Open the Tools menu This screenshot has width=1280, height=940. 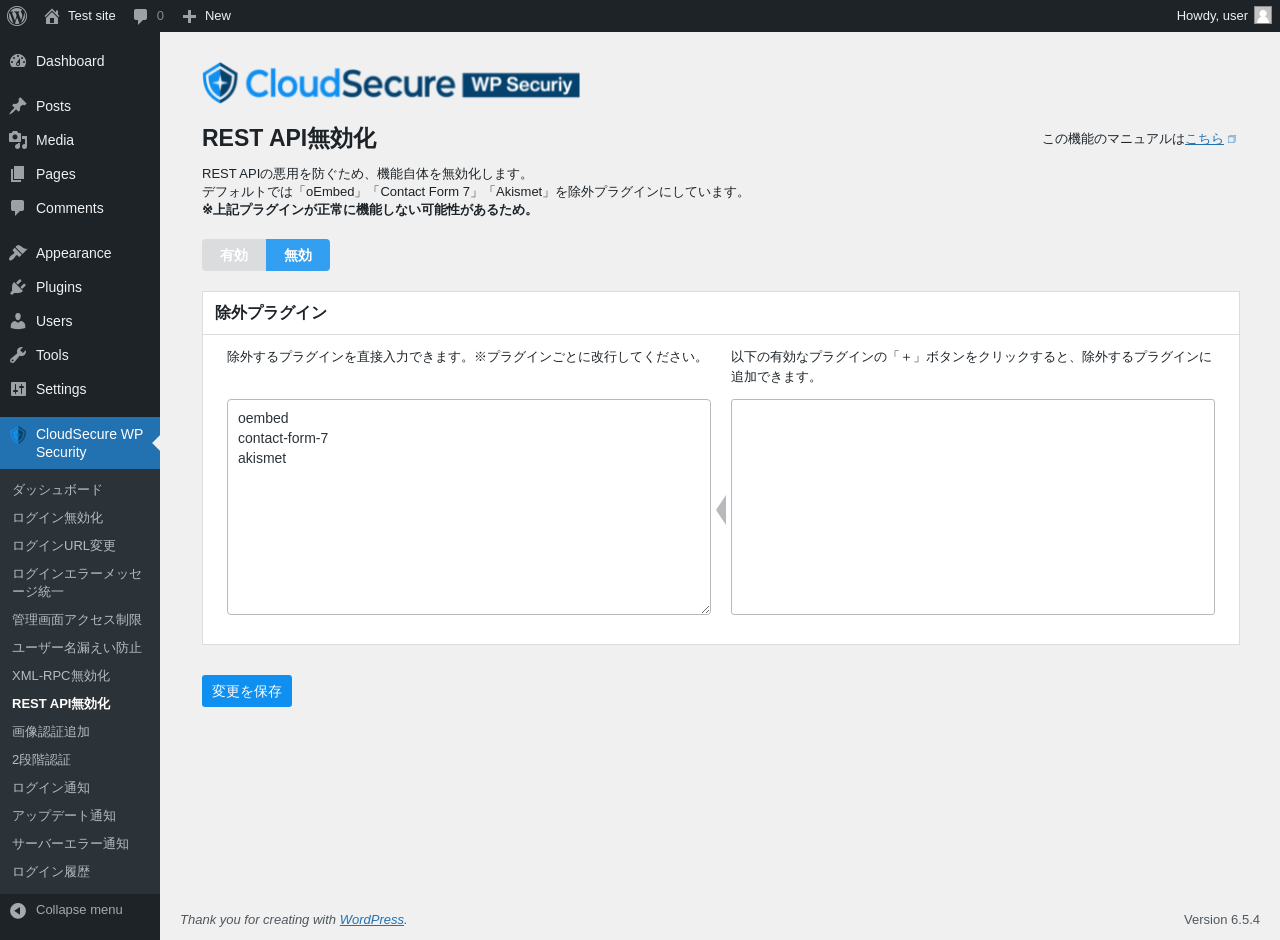[x=80, y=355]
